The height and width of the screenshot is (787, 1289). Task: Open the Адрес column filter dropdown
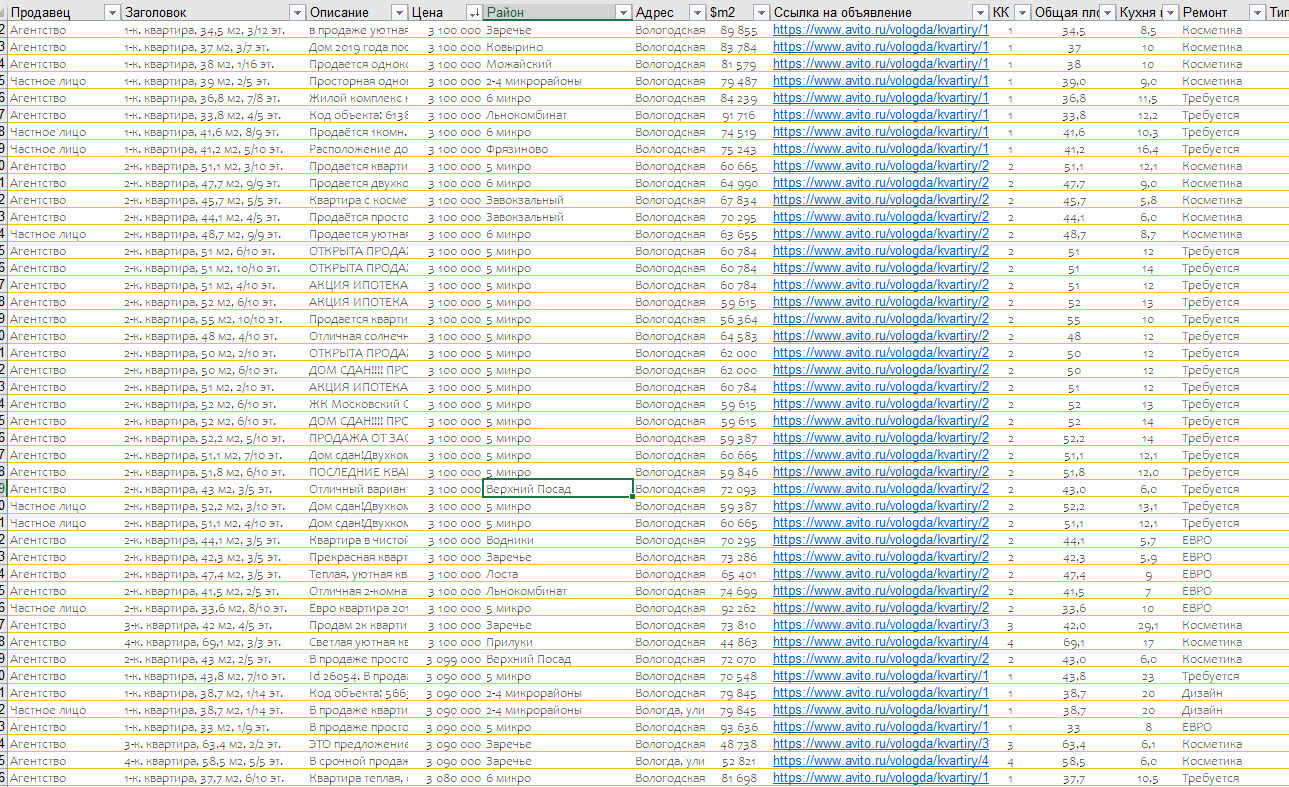tap(696, 12)
